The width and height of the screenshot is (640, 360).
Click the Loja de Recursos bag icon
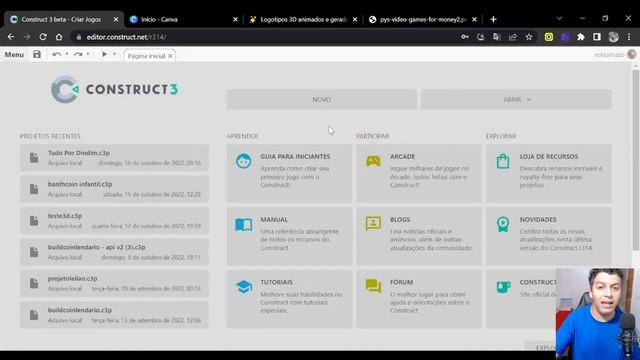[503, 161]
